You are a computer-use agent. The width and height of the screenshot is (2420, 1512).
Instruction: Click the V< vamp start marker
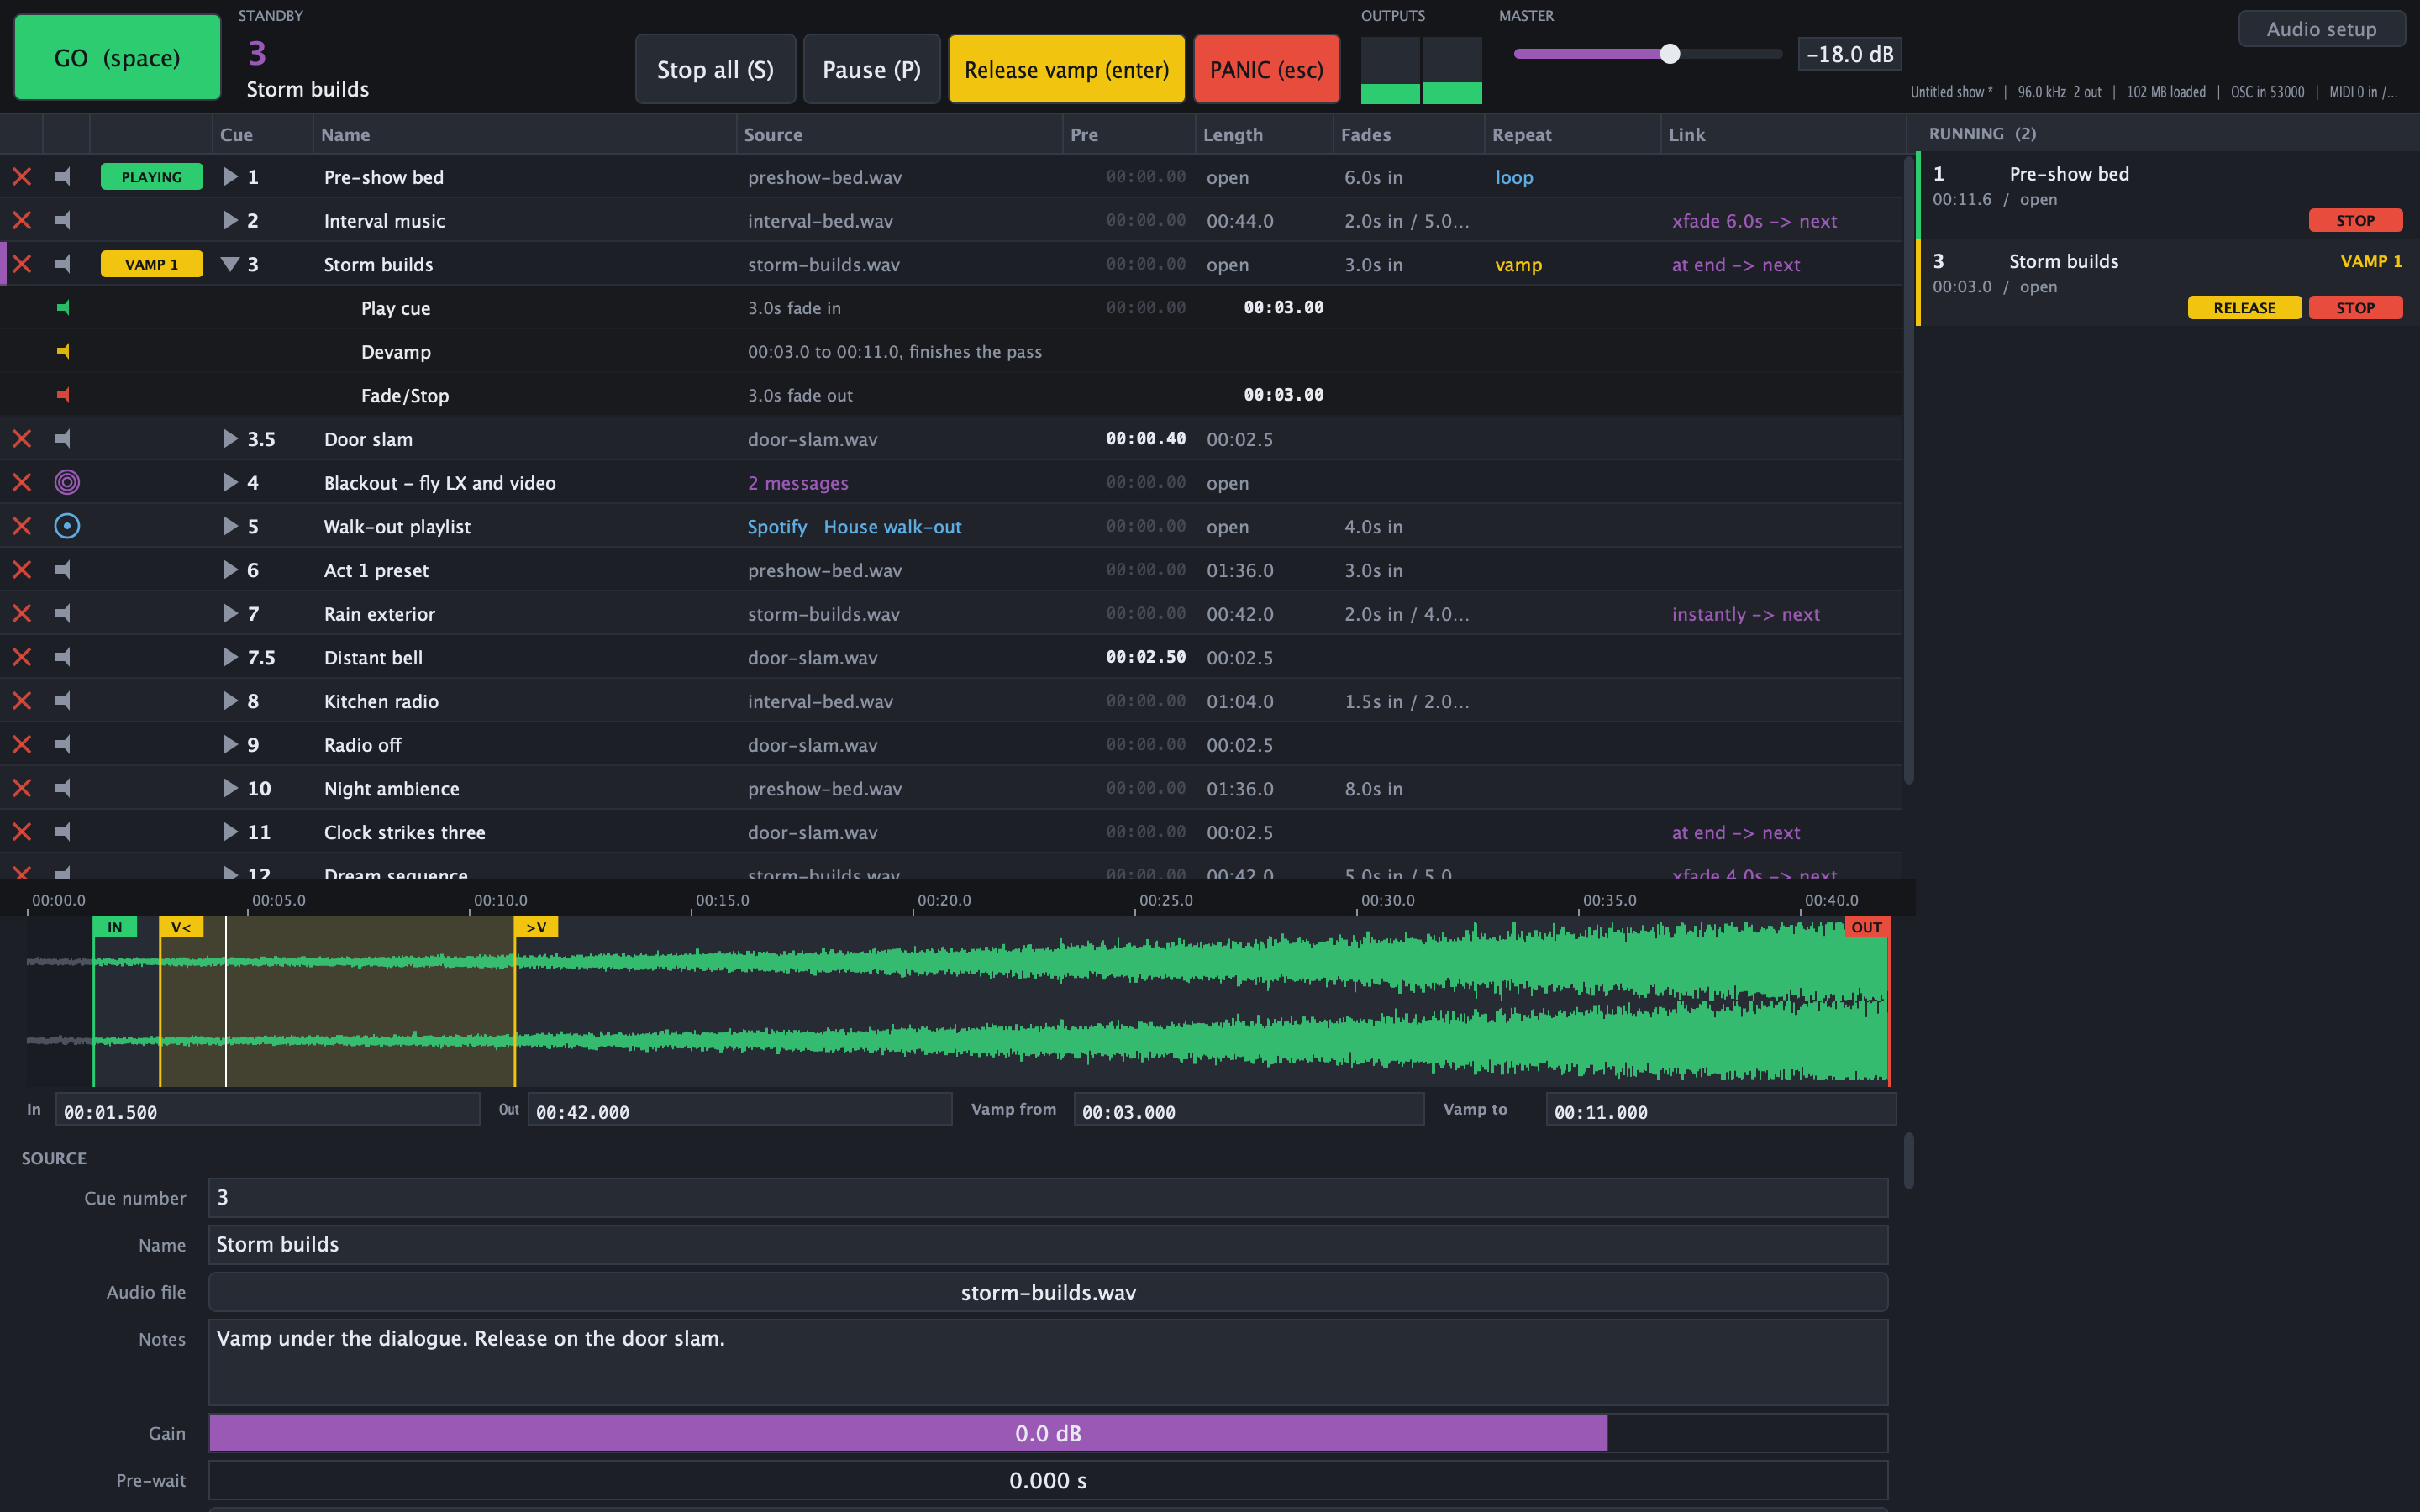(181, 927)
